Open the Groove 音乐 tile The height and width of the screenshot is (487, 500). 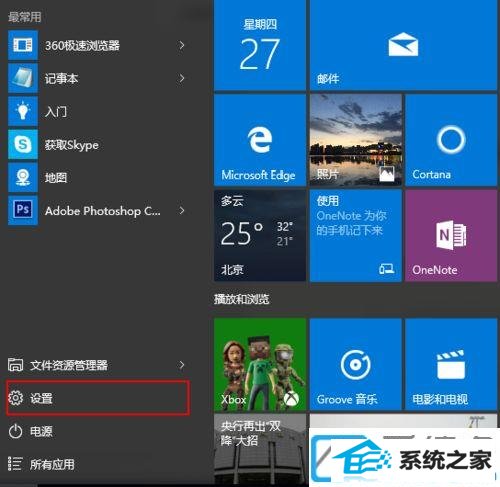click(355, 364)
